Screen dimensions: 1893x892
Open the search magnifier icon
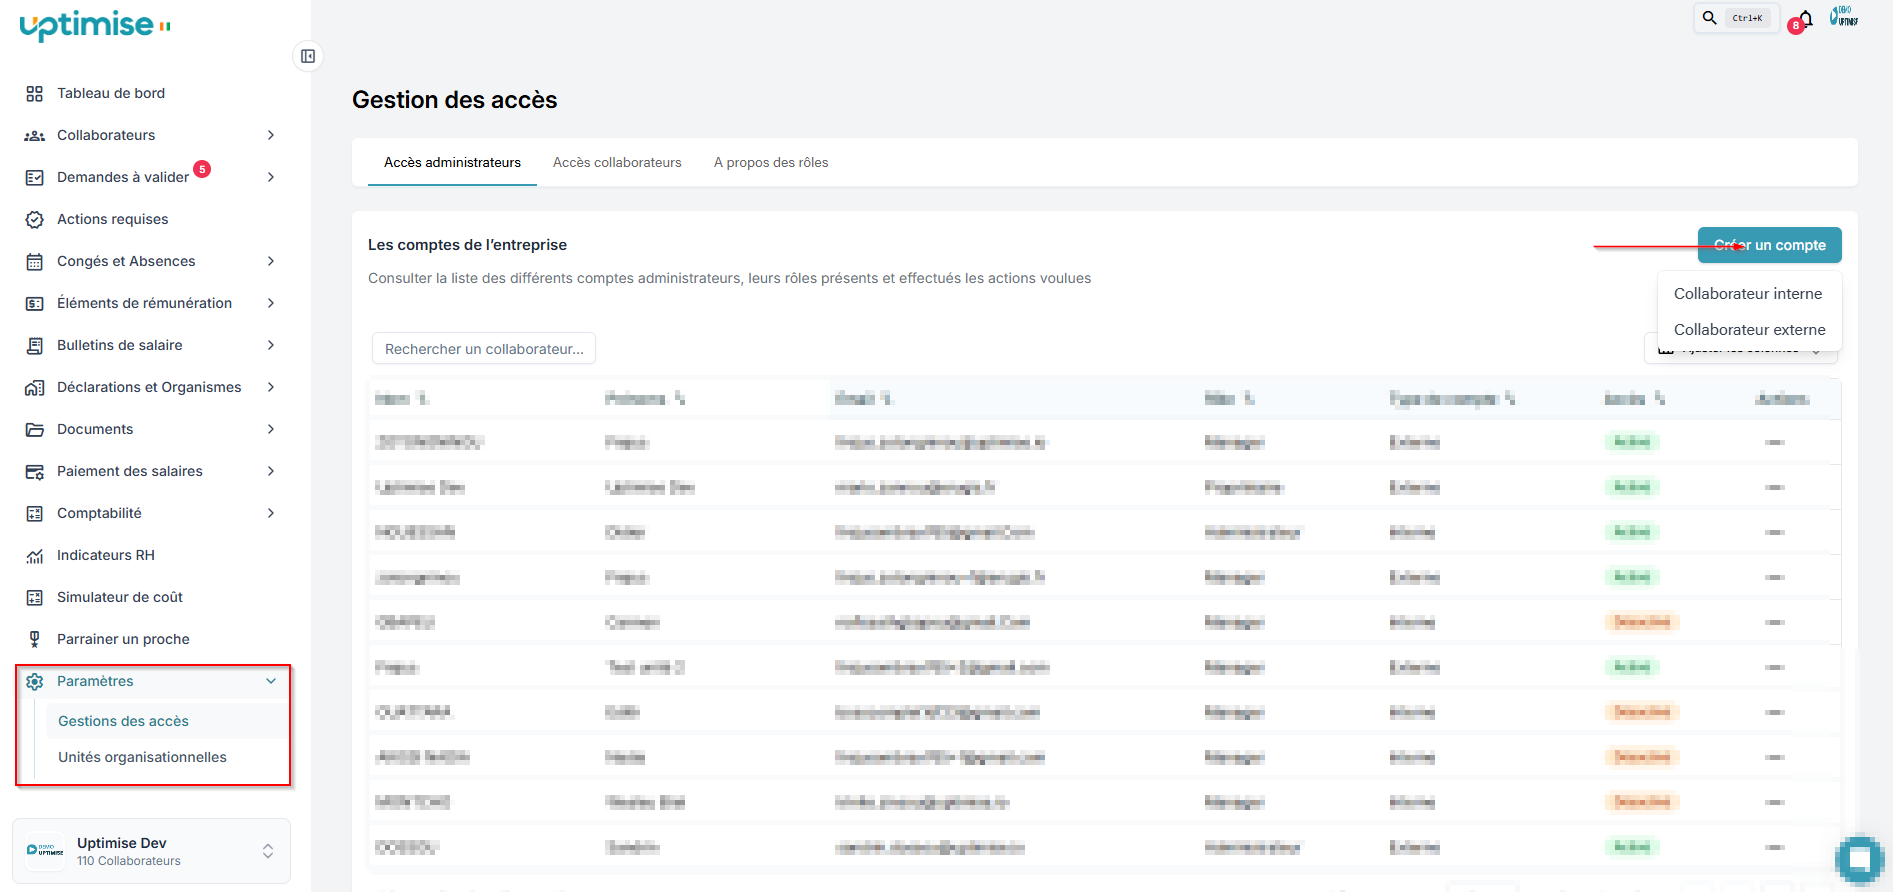[x=1710, y=18]
